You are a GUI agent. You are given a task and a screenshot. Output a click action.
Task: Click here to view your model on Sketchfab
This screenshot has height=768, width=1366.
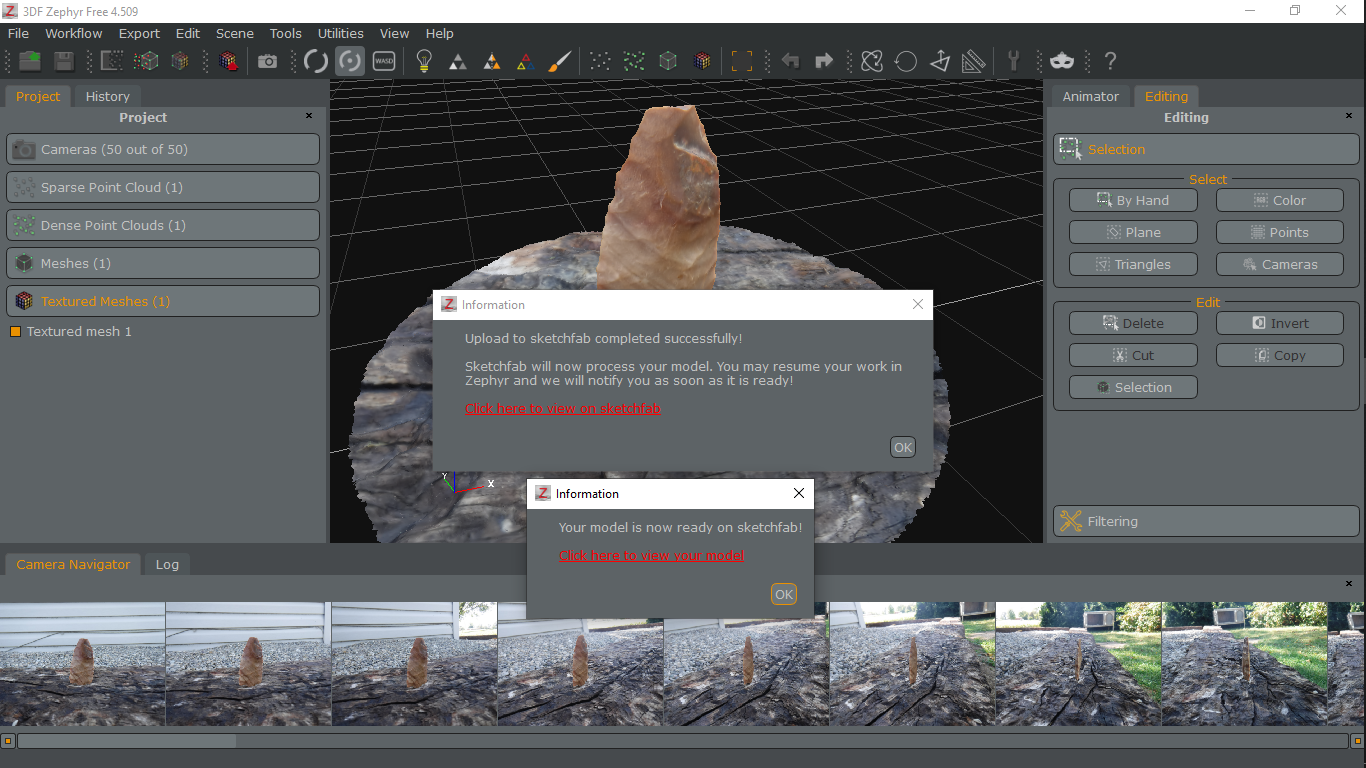tap(651, 555)
